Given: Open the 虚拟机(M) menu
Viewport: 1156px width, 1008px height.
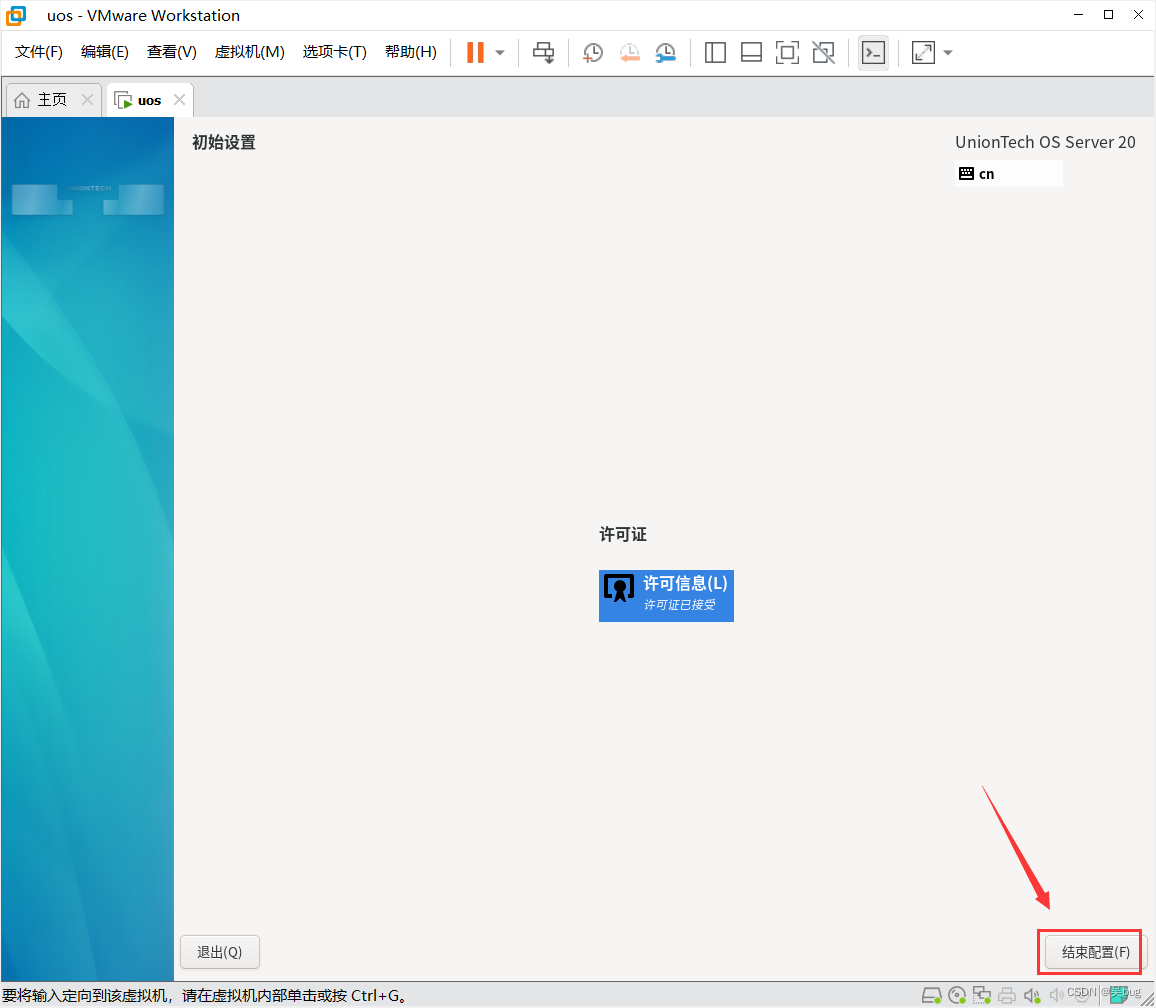Looking at the screenshot, I should (x=249, y=52).
